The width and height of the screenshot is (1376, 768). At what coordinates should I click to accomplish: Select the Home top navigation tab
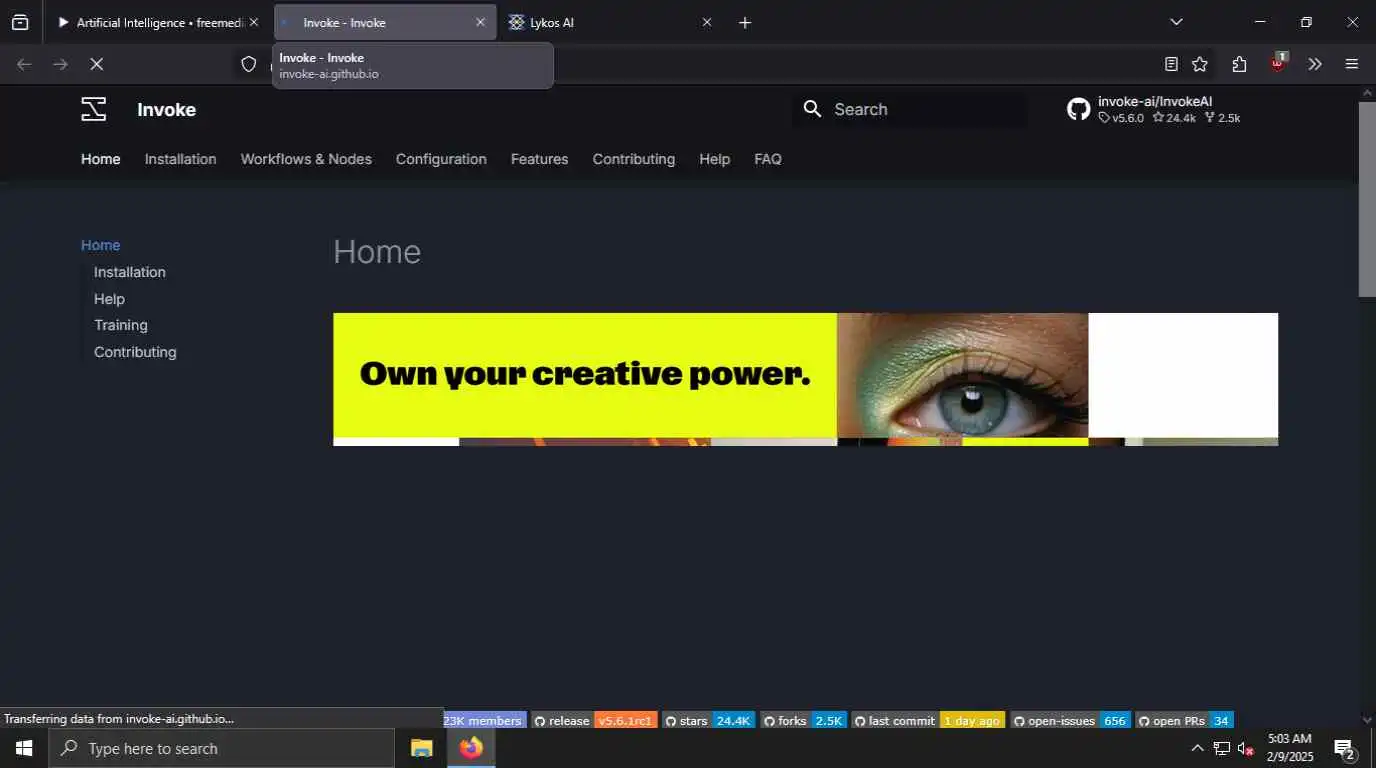100,159
